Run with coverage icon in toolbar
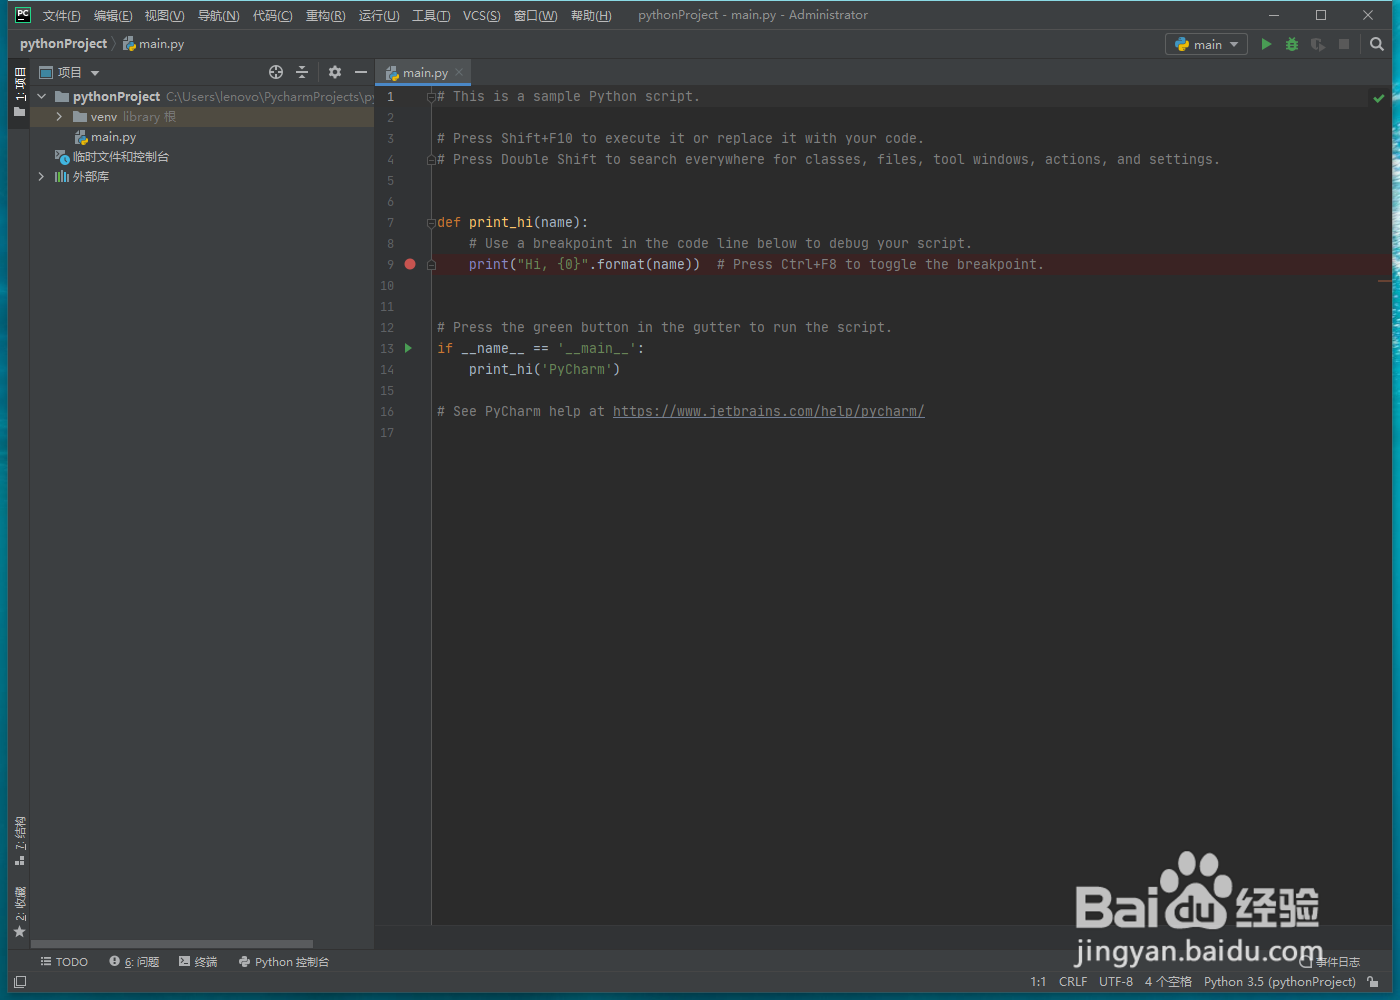 (x=1318, y=44)
